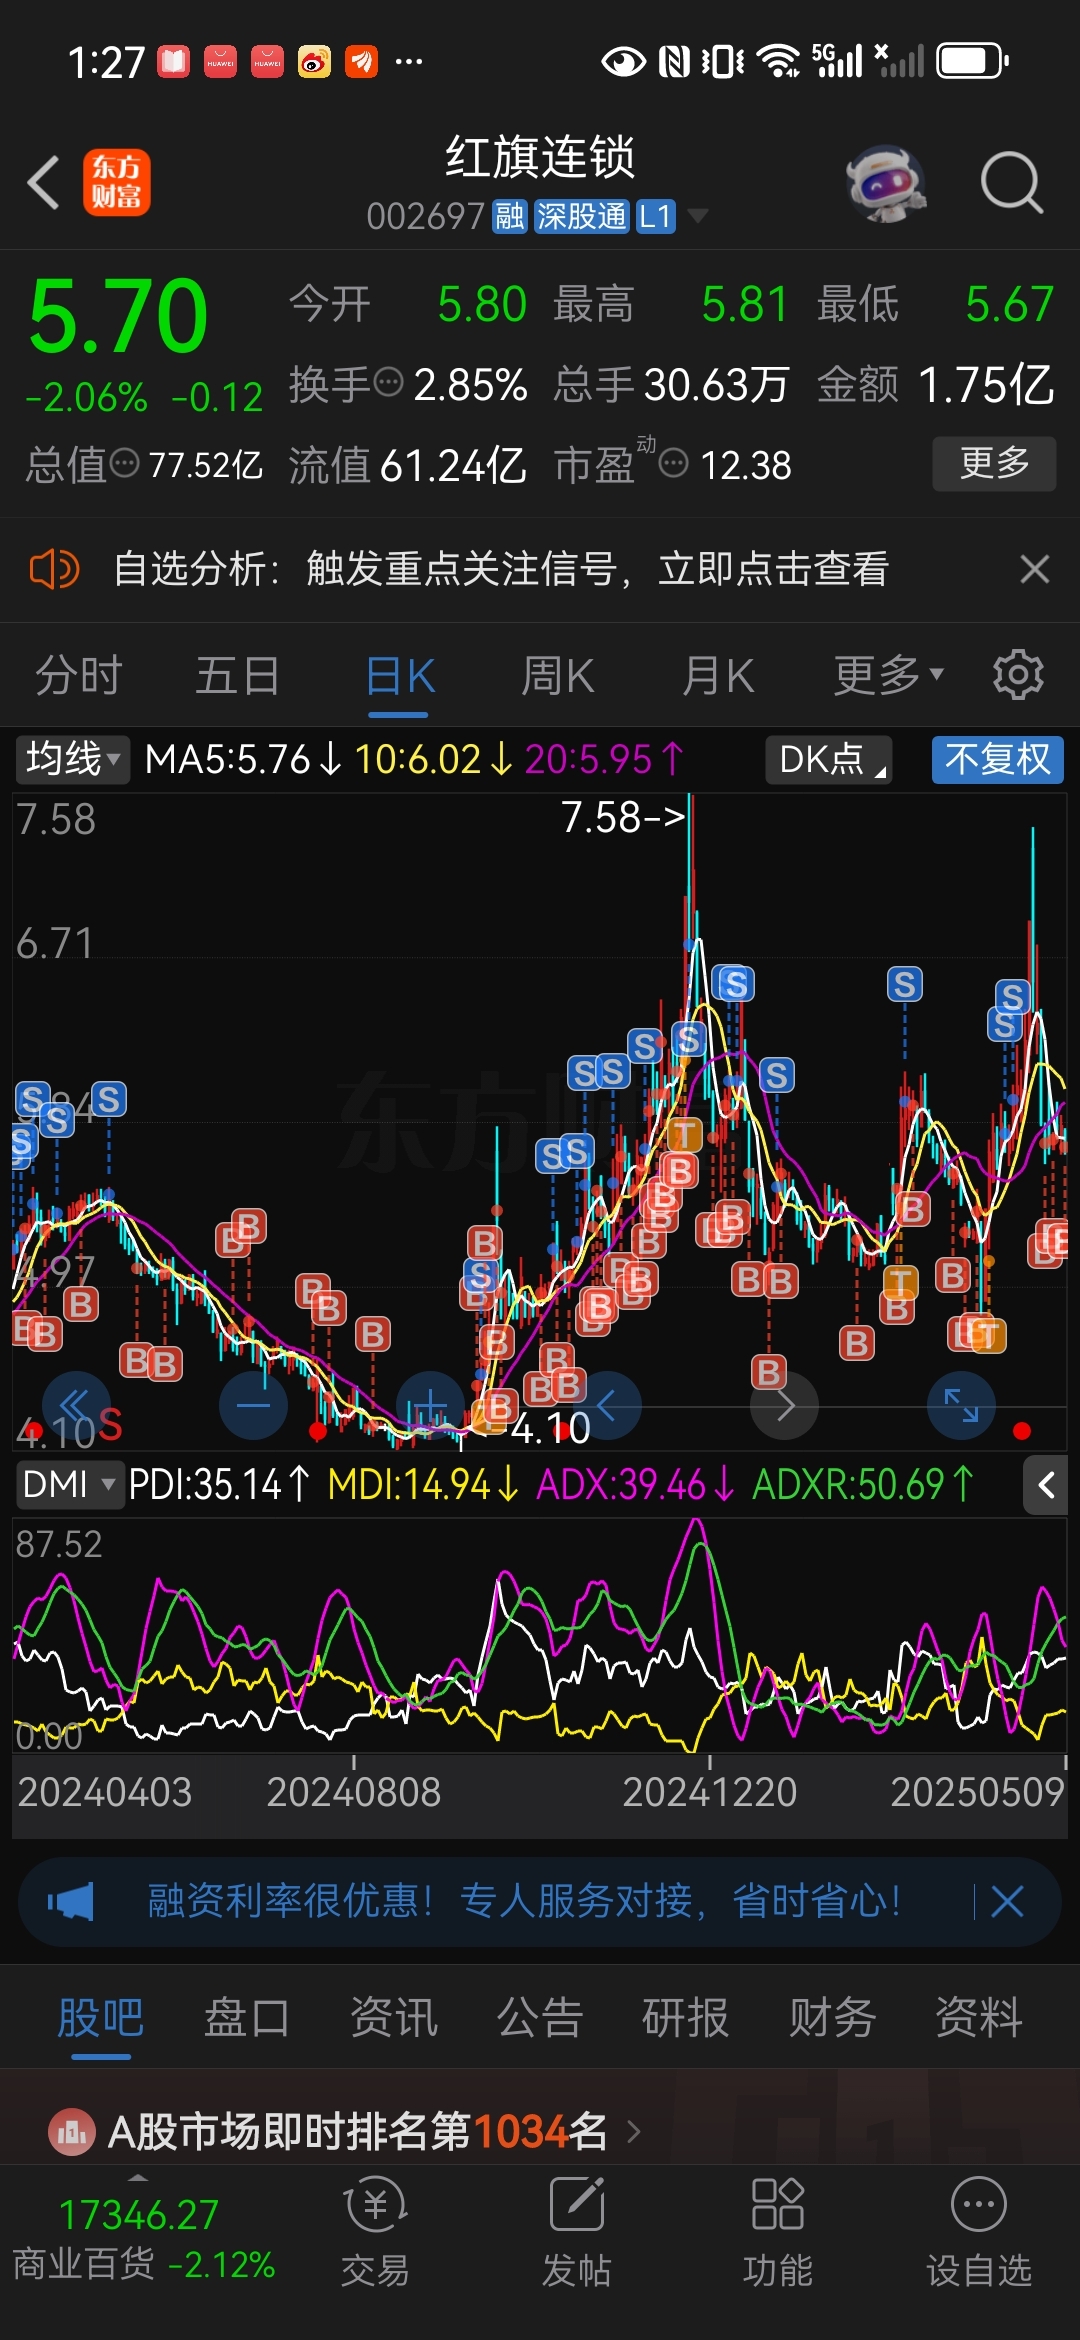Expand the stock title dropdown triangle
This screenshot has height=2340, width=1080.
coord(697,216)
